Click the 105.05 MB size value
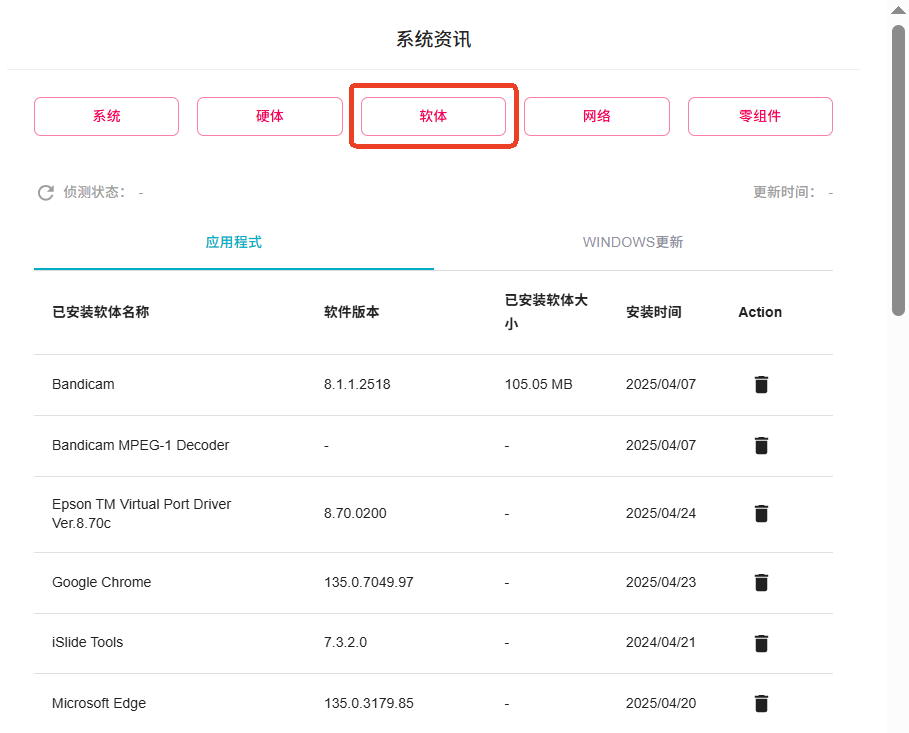Screen dimensions: 909x733 click(x=539, y=384)
